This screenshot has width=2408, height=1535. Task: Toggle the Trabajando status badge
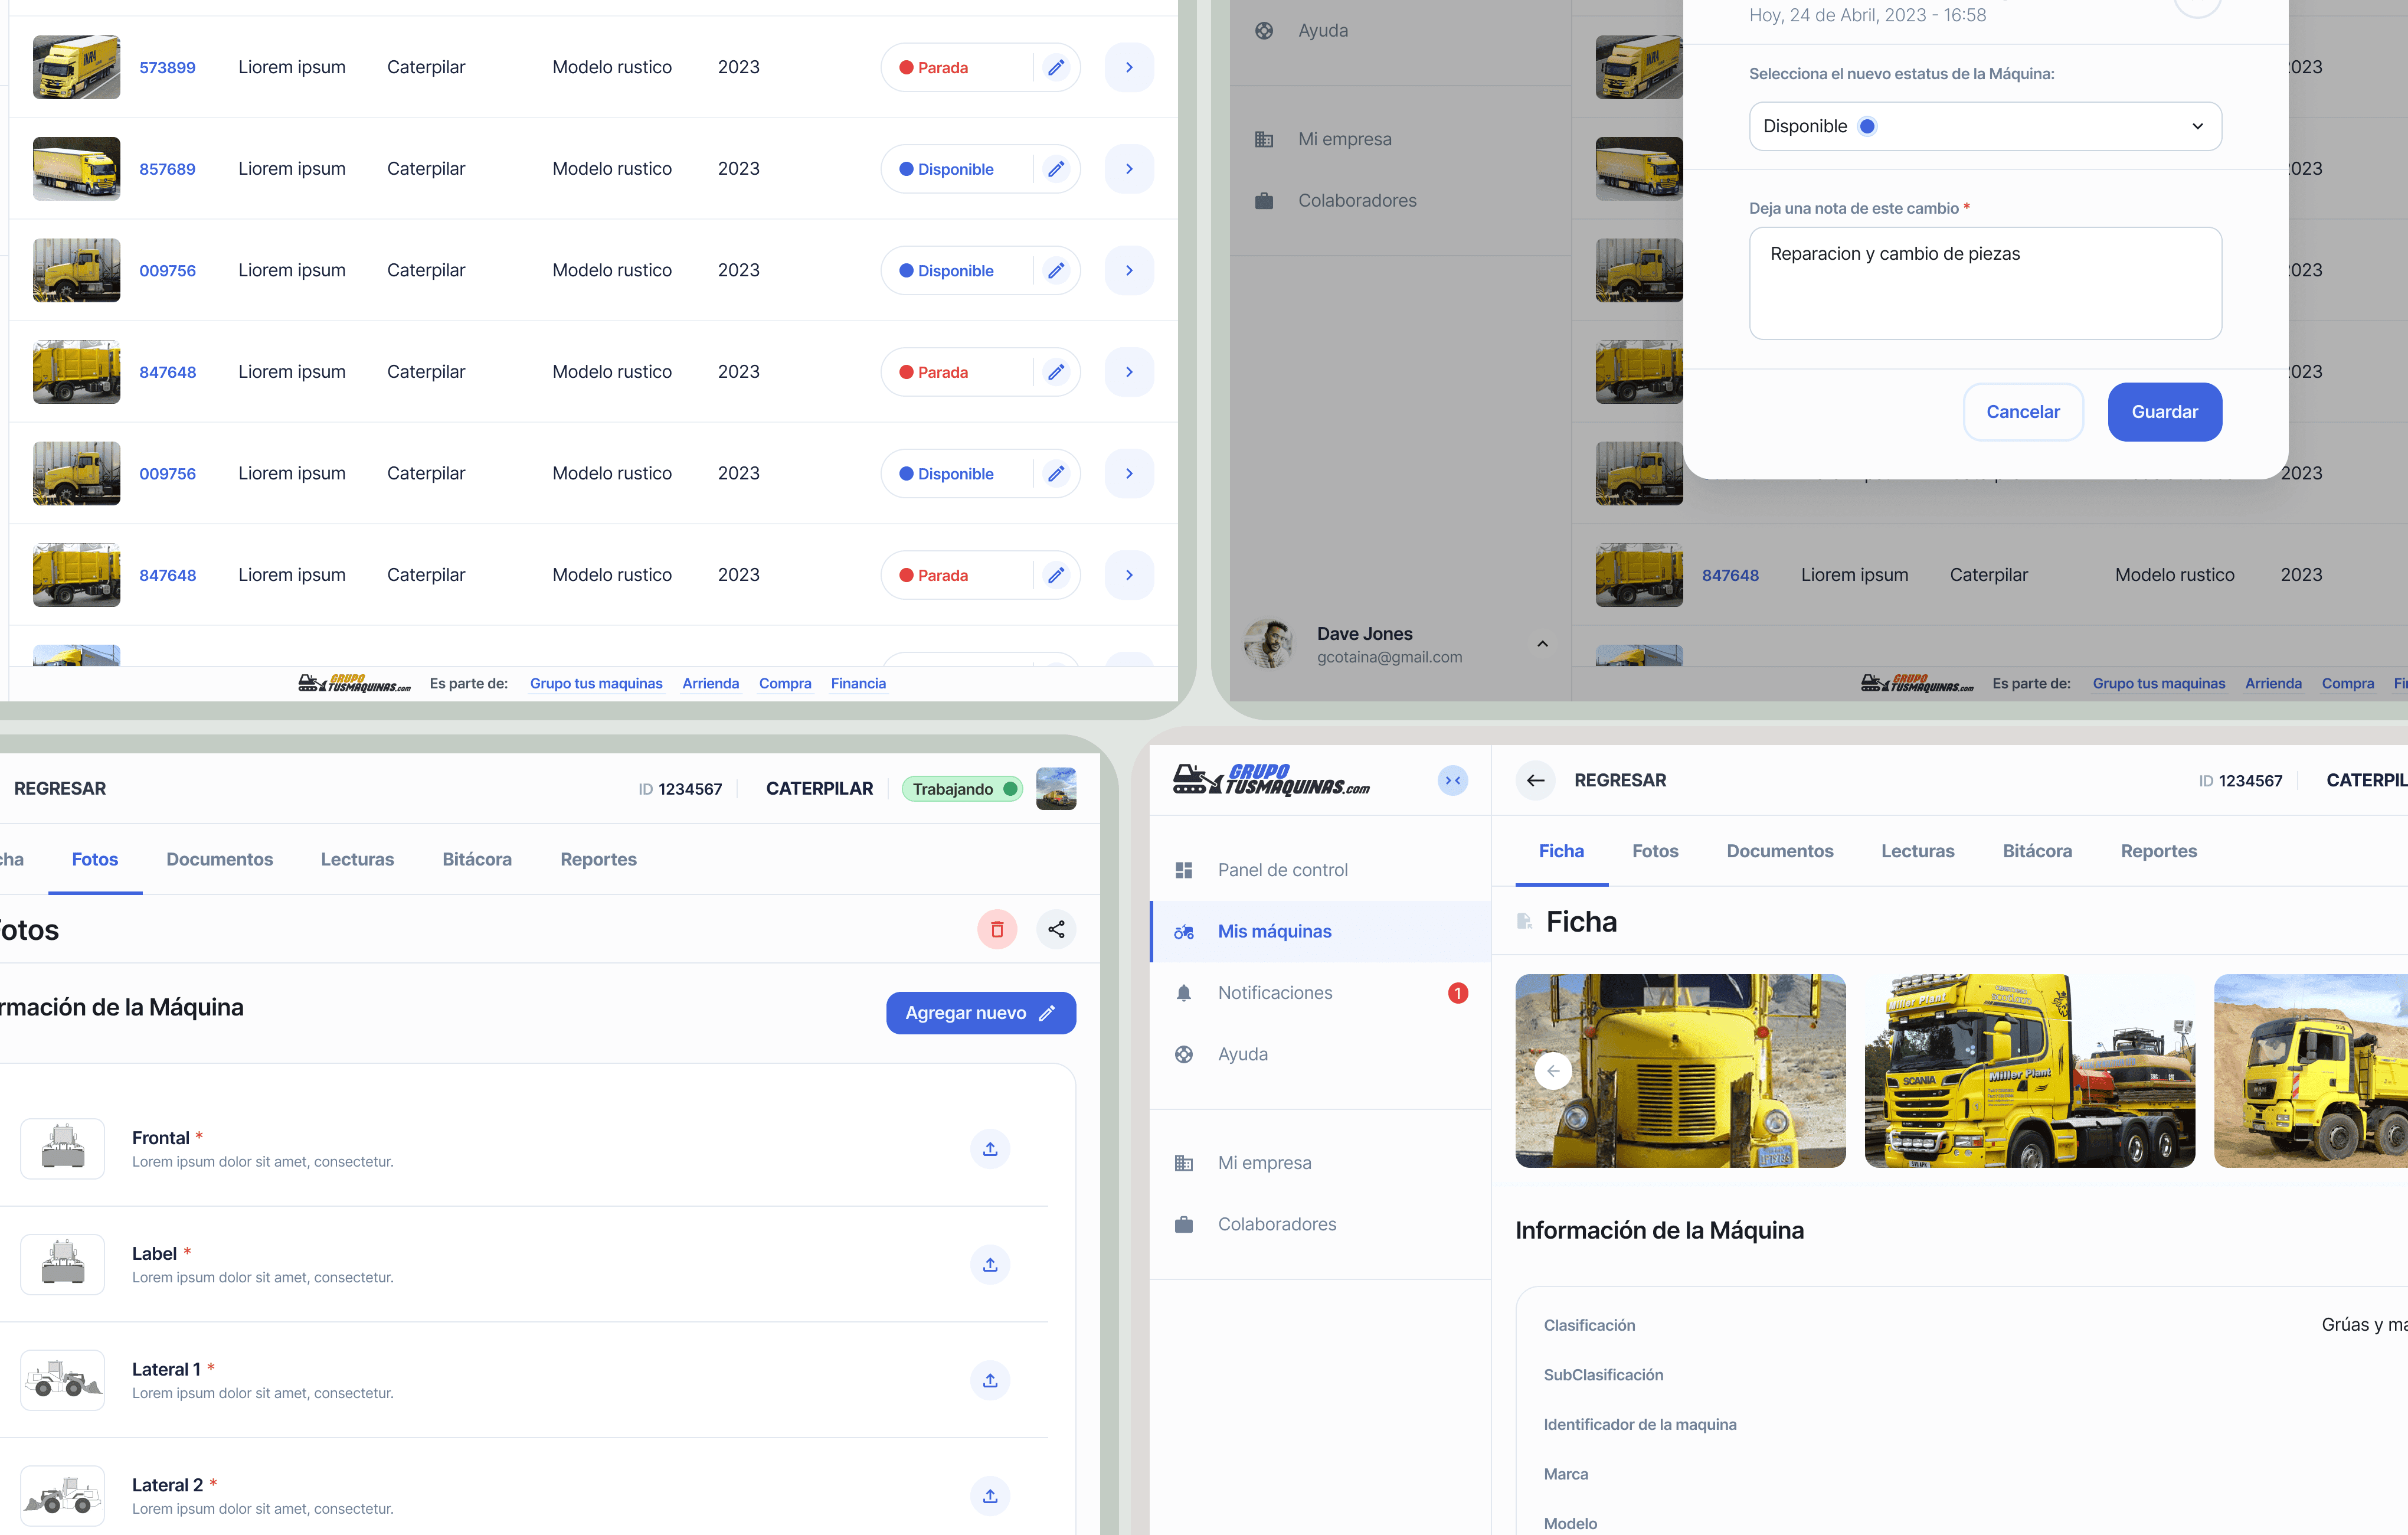tap(963, 789)
